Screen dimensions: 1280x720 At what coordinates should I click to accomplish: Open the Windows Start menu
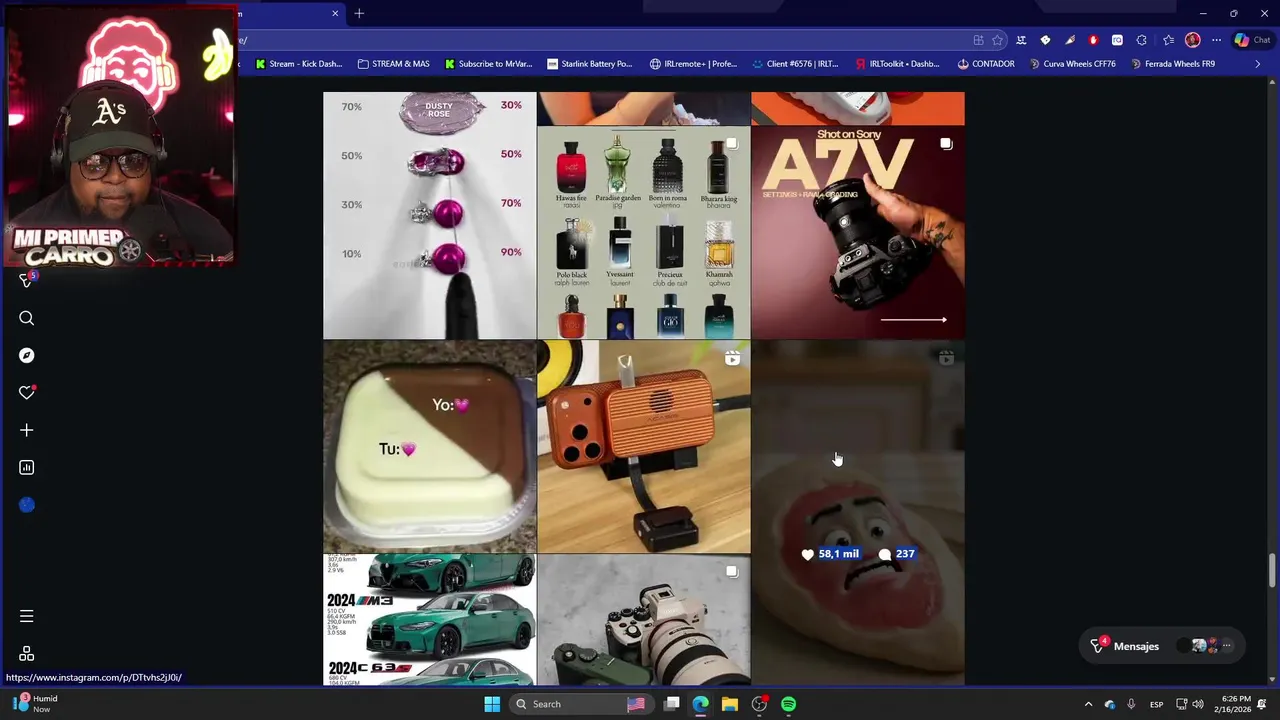click(492, 704)
